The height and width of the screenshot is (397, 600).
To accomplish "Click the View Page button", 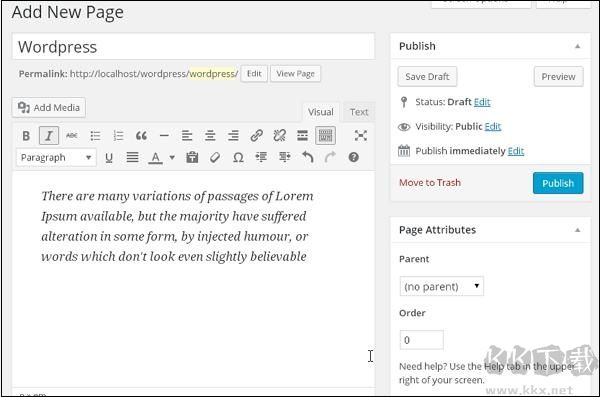I will [x=295, y=74].
